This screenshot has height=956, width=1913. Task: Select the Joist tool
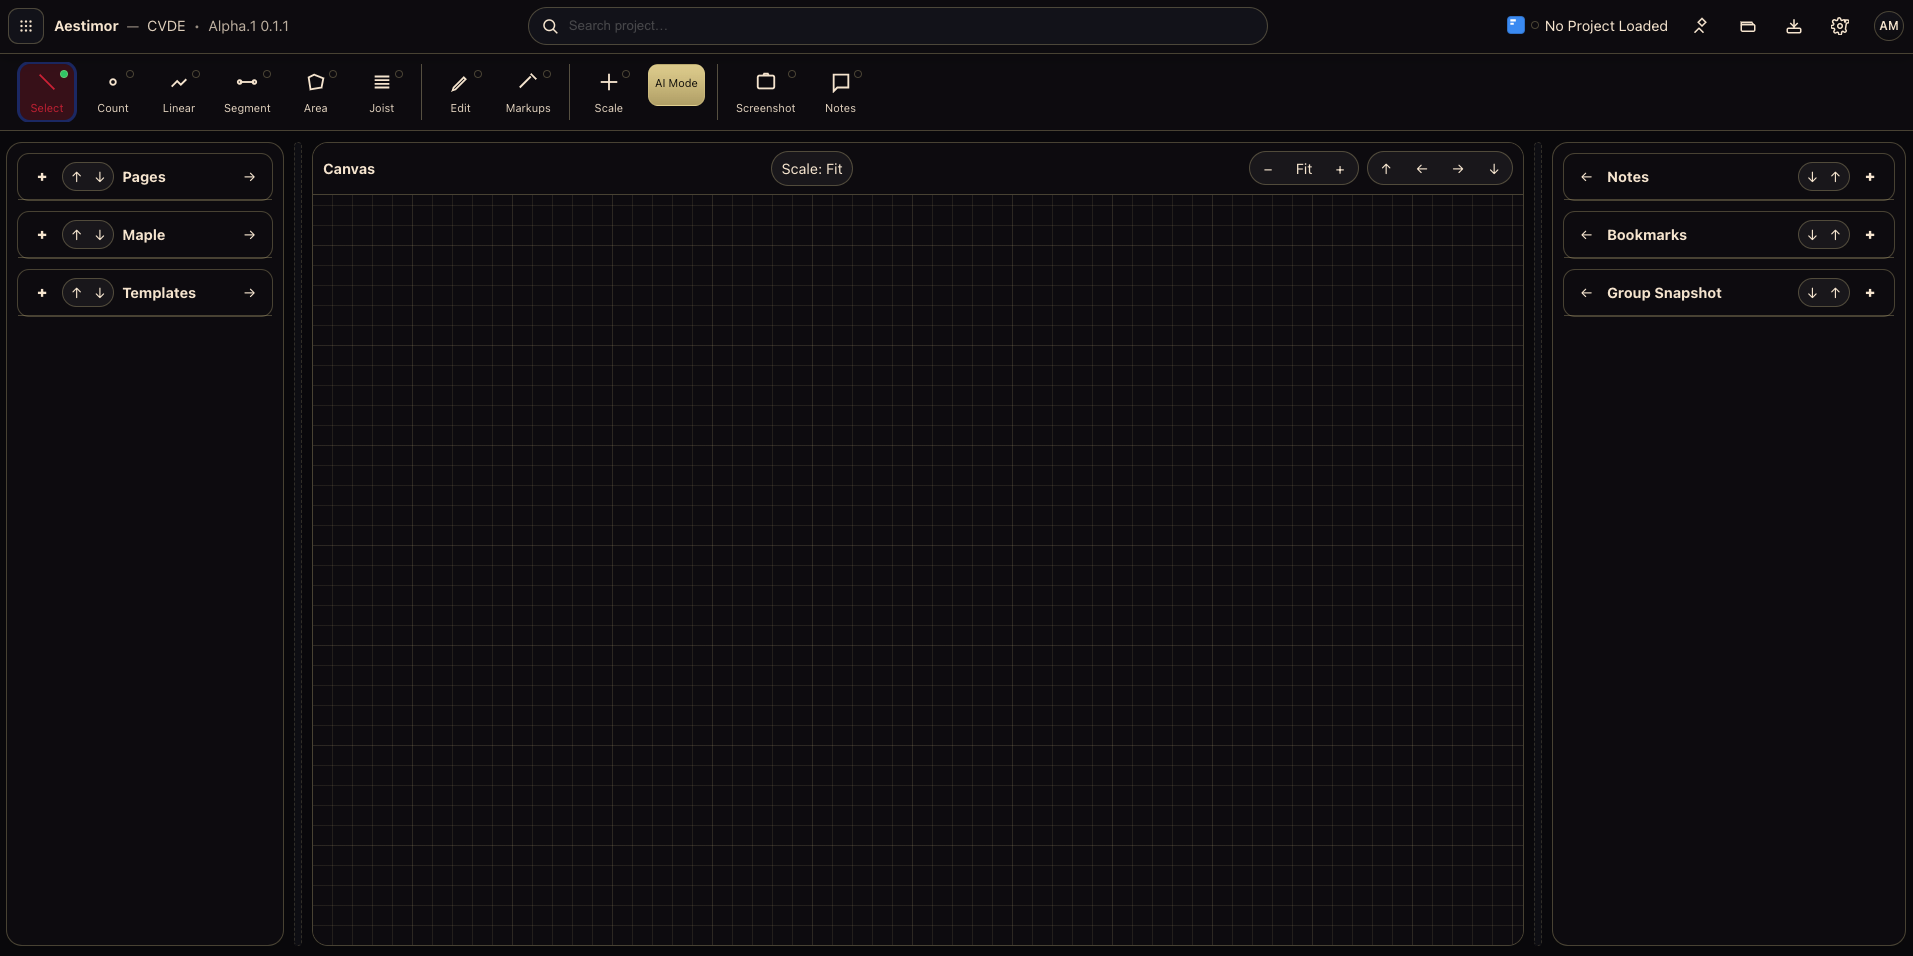pos(382,92)
